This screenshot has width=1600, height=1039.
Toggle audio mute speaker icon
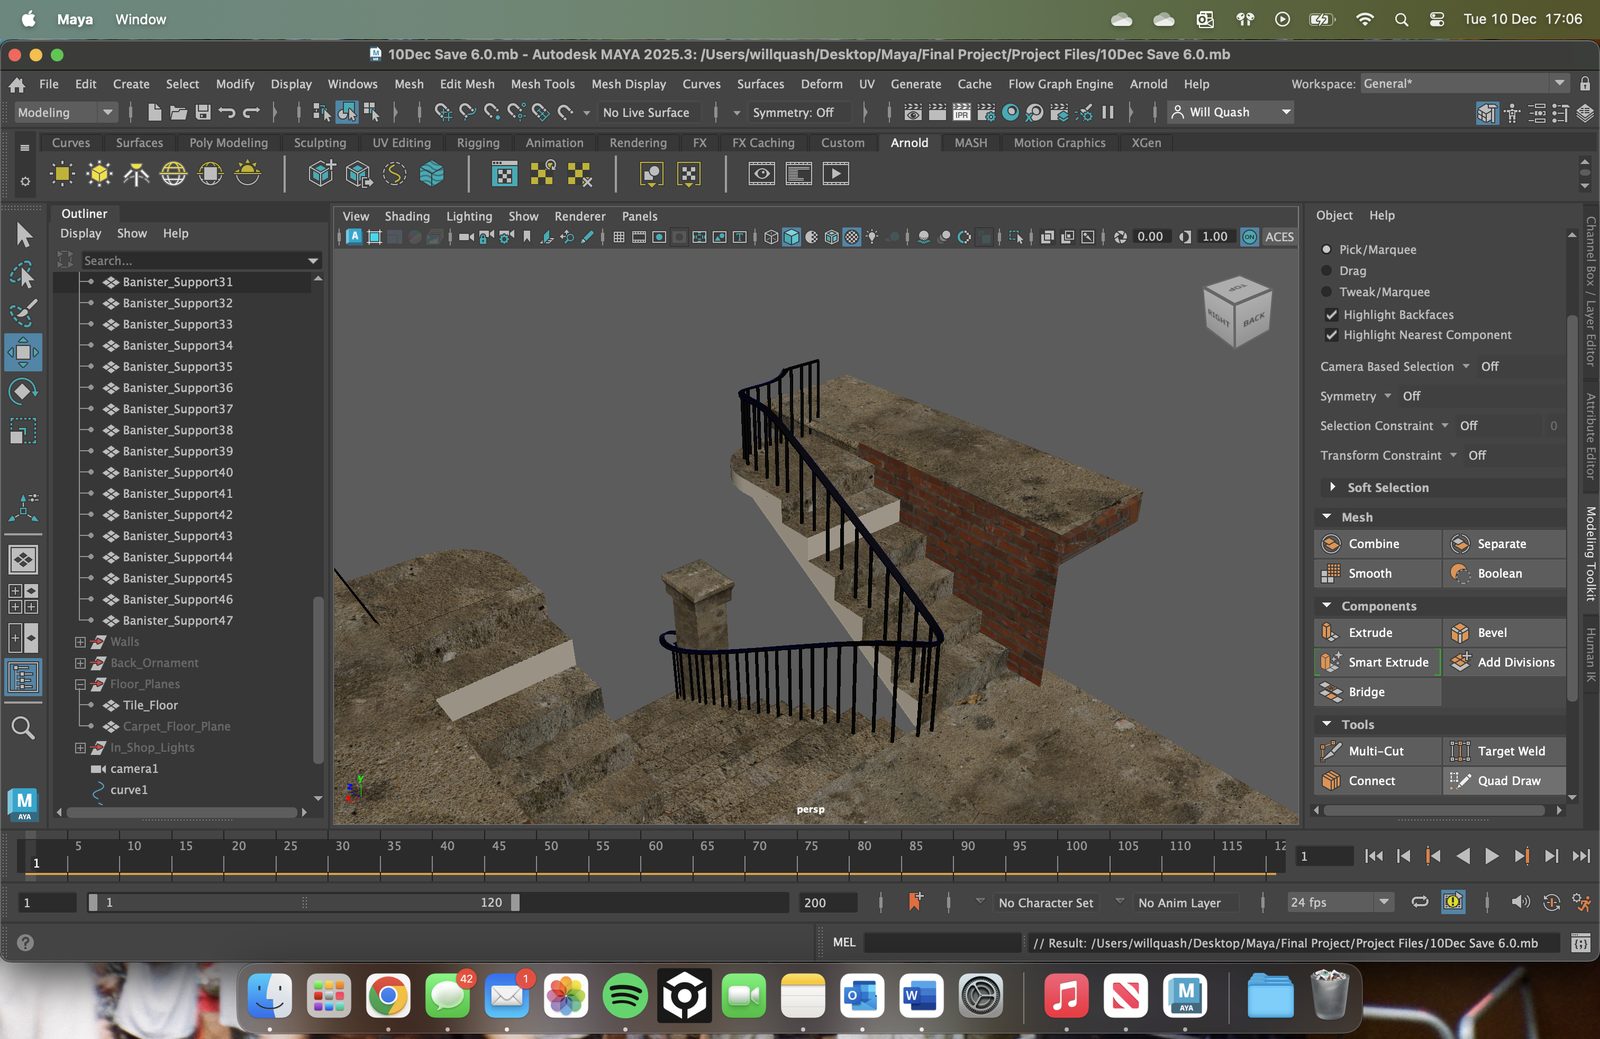pos(1520,902)
